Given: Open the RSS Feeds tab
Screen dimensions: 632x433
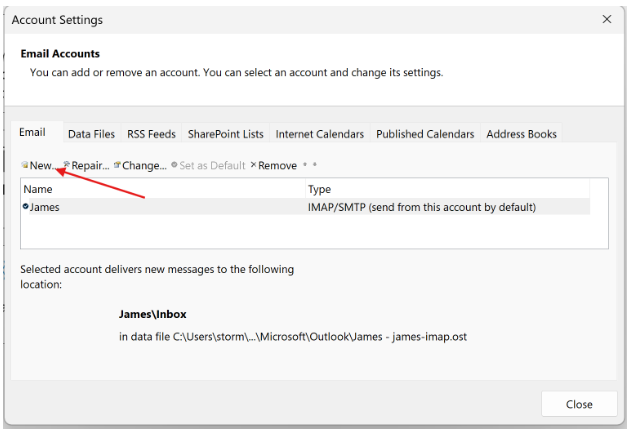Looking at the screenshot, I should [151, 134].
